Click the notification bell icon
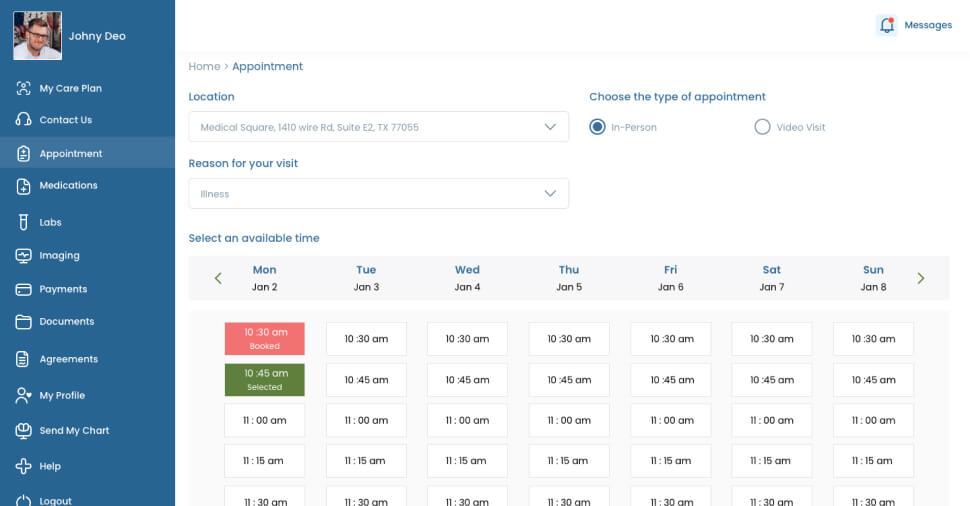The image size is (970, 506). [x=886, y=26]
